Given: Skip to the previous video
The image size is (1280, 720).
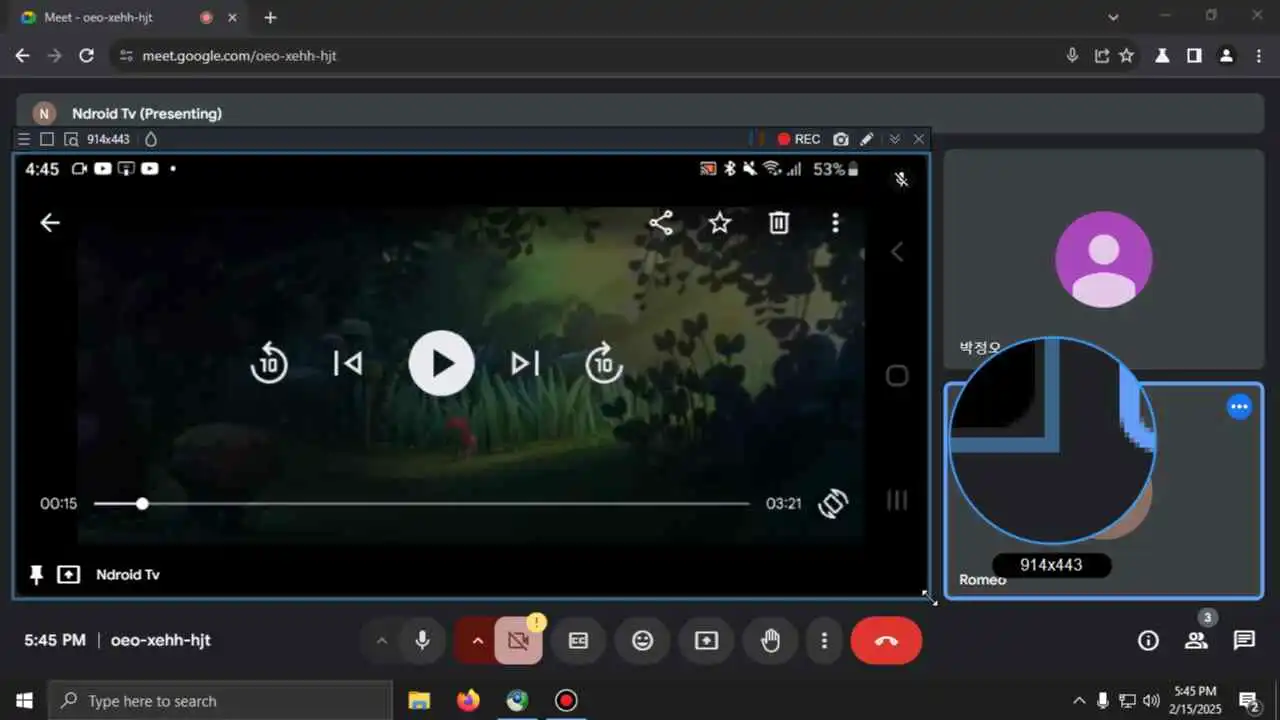Looking at the screenshot, I should [x=347, y=363].
